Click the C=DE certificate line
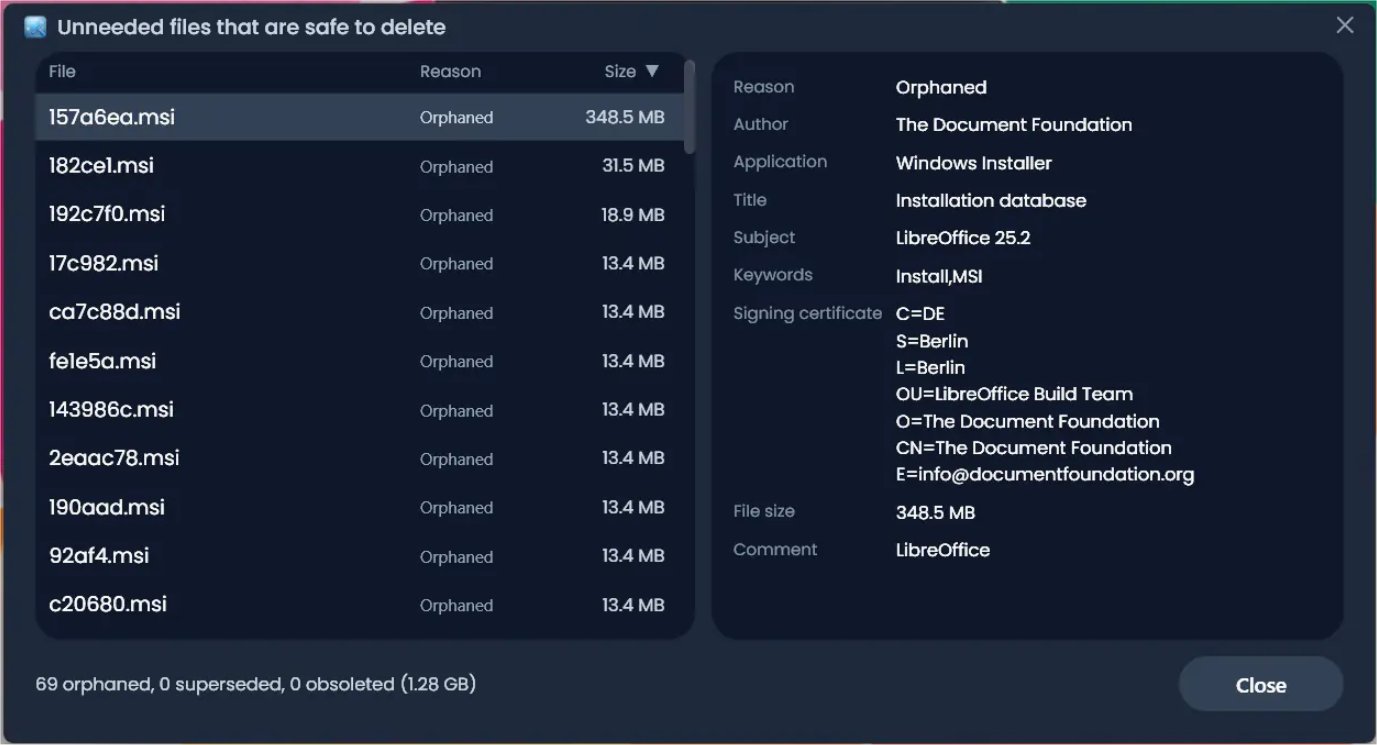Image resolution: width=1377 pixels, height=745 pixels. click(920, 314)
